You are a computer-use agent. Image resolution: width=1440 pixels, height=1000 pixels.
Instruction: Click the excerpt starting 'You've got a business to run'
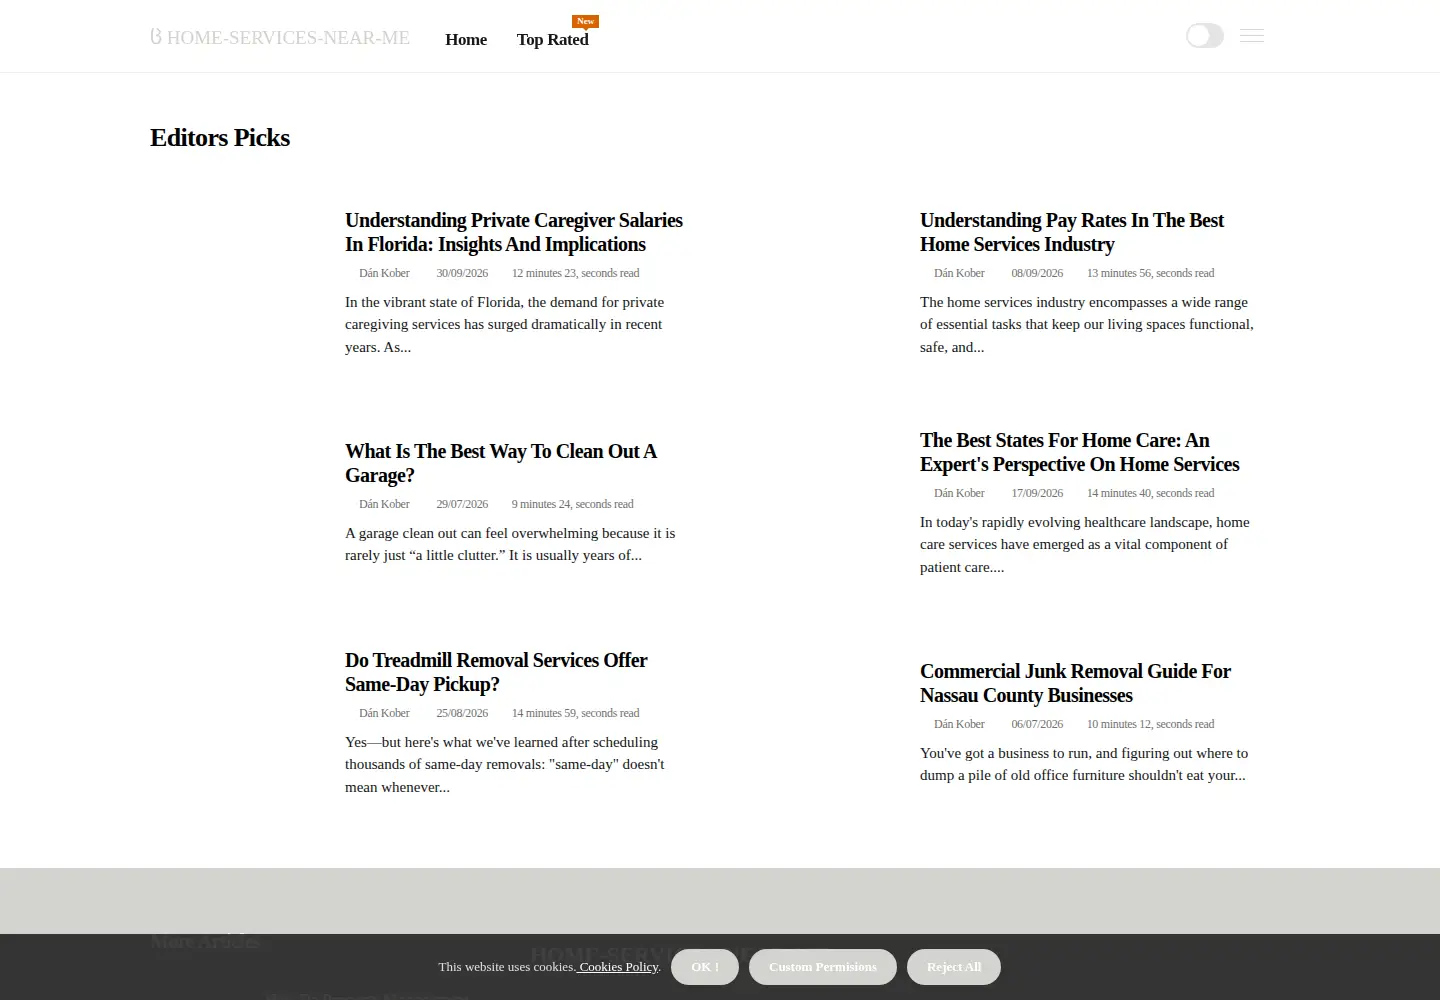click(x=1084, y=764)
